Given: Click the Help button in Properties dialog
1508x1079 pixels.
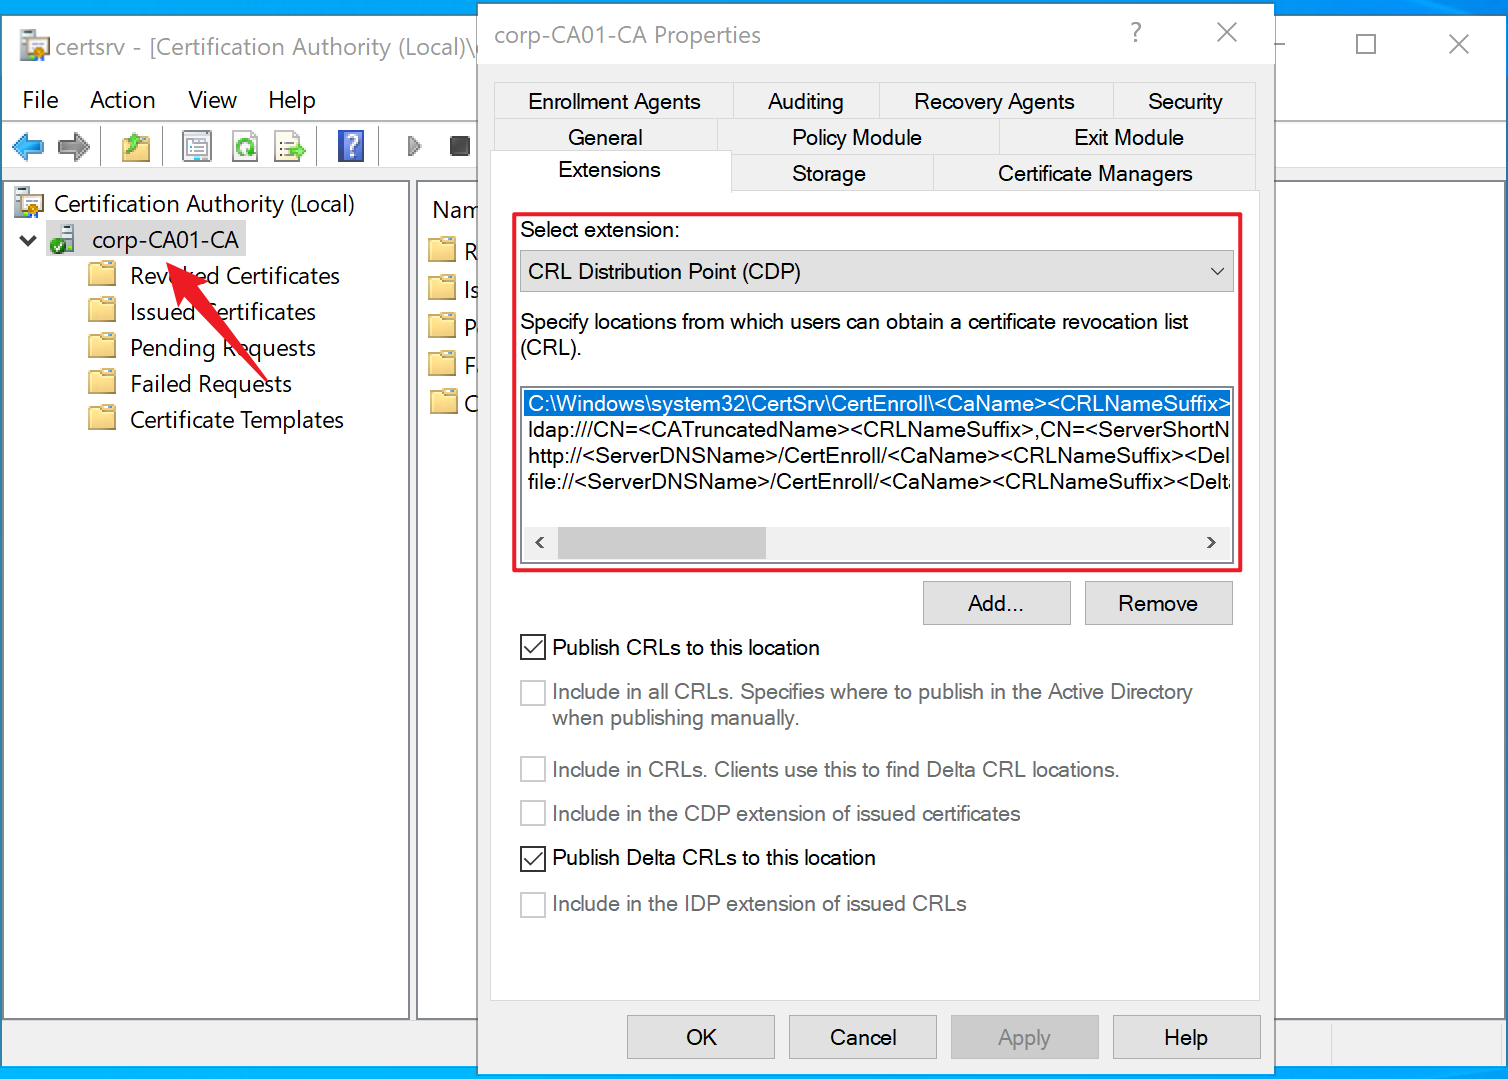Looking at the screenshot, I should click(1186, 1037).
